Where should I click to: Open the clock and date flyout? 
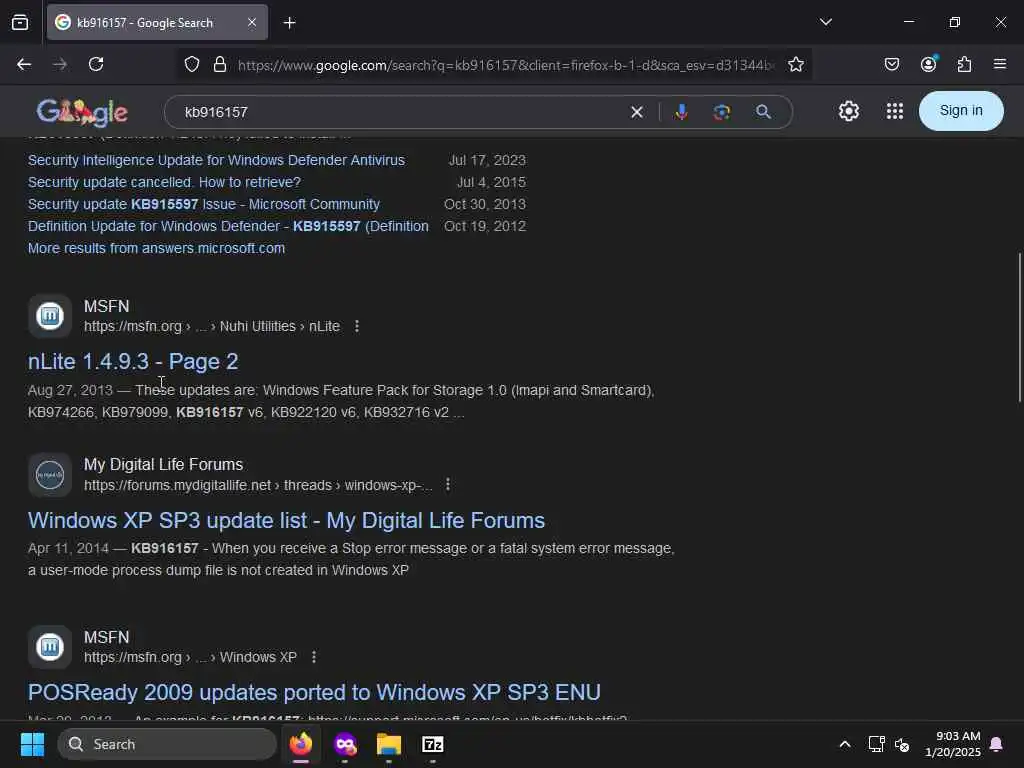coord(953,744)
